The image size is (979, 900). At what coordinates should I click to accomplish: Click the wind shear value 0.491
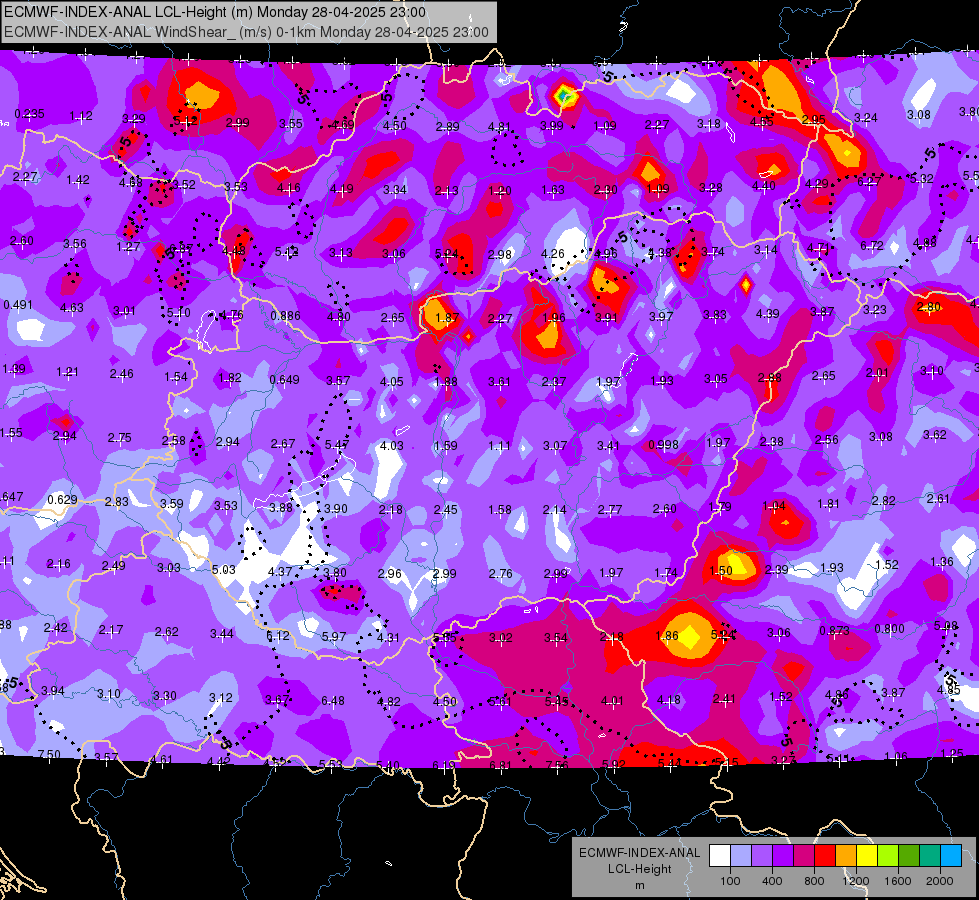(17, 305)
